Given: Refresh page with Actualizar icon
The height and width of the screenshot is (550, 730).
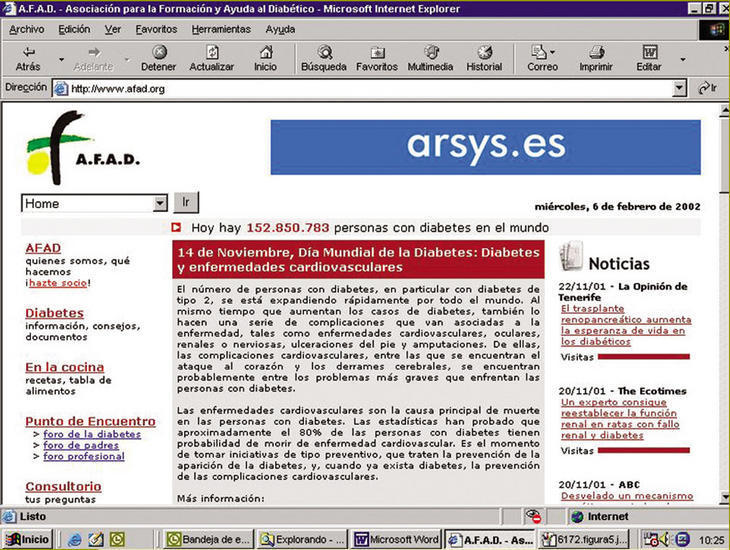Looking at the screenshot, I should click(211, 52).
